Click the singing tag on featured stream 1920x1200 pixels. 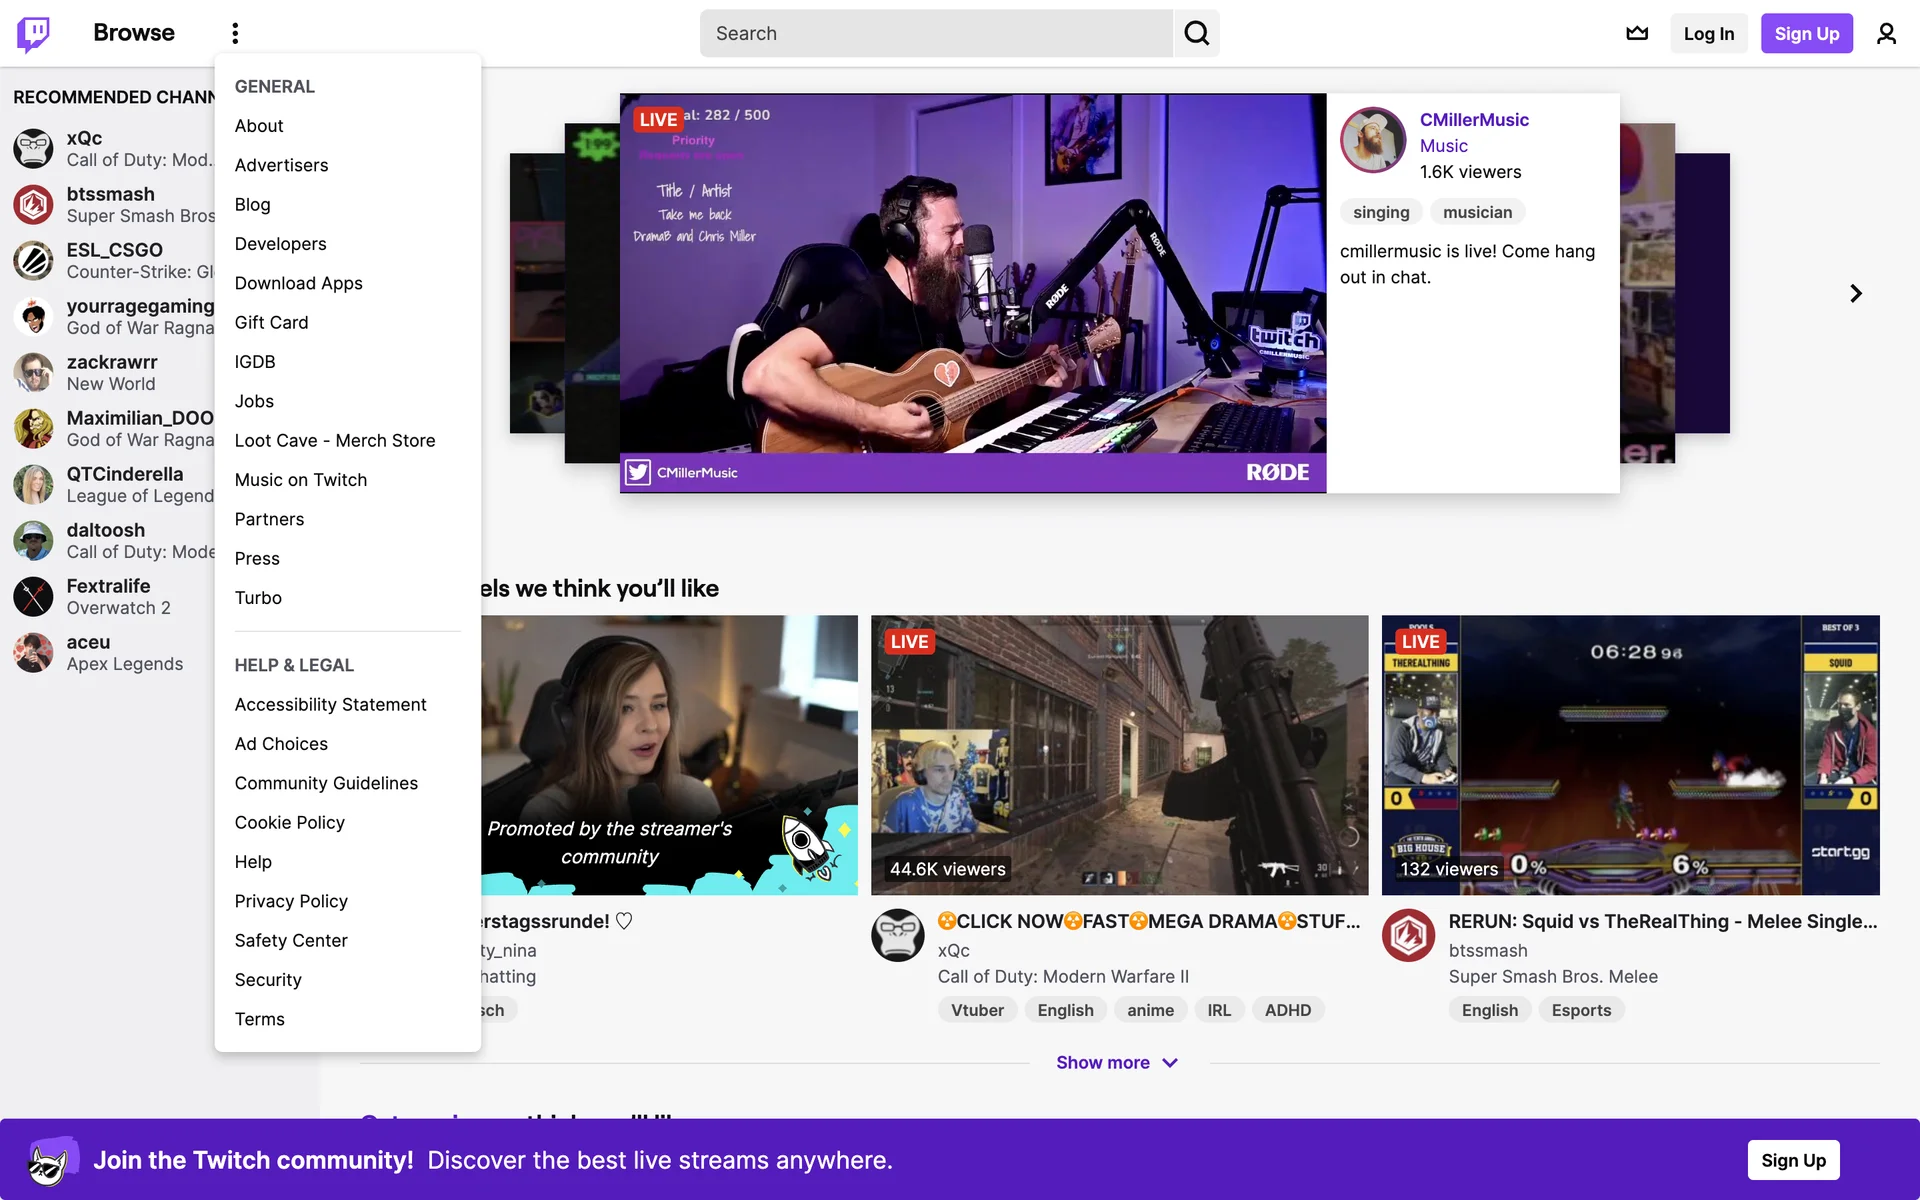pos(1380,212)
